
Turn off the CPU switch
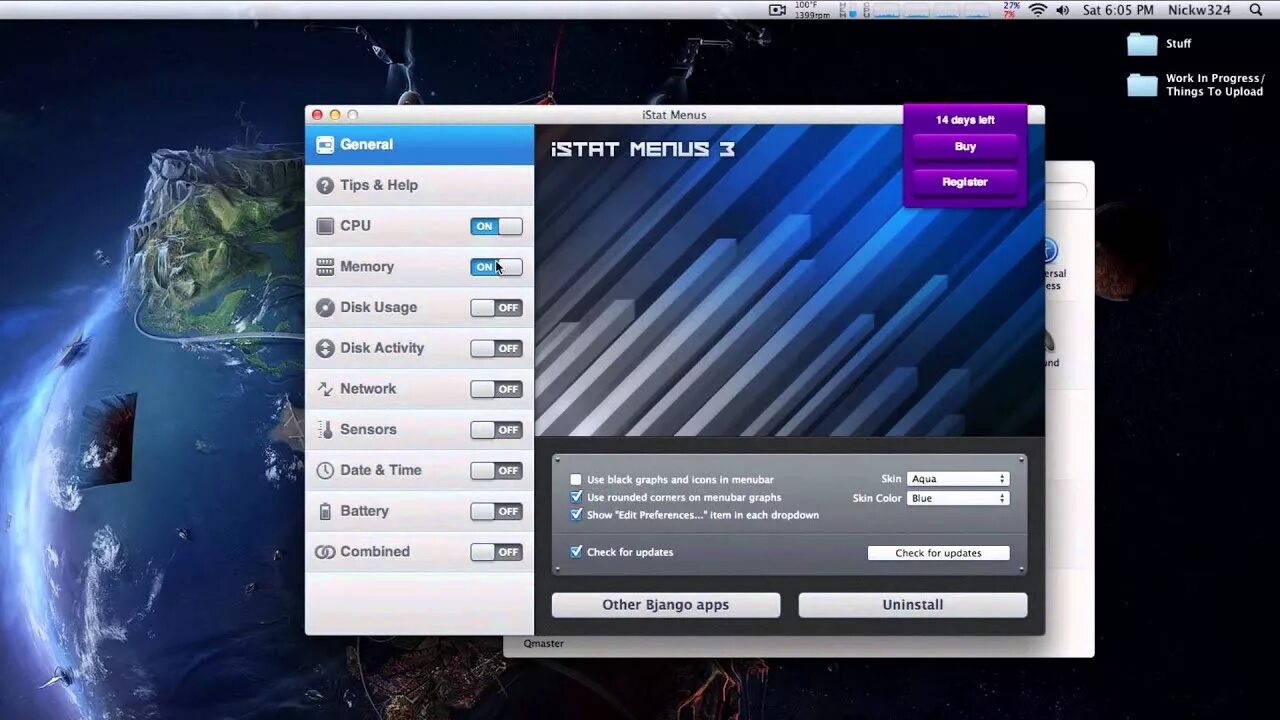pos(496,226)
